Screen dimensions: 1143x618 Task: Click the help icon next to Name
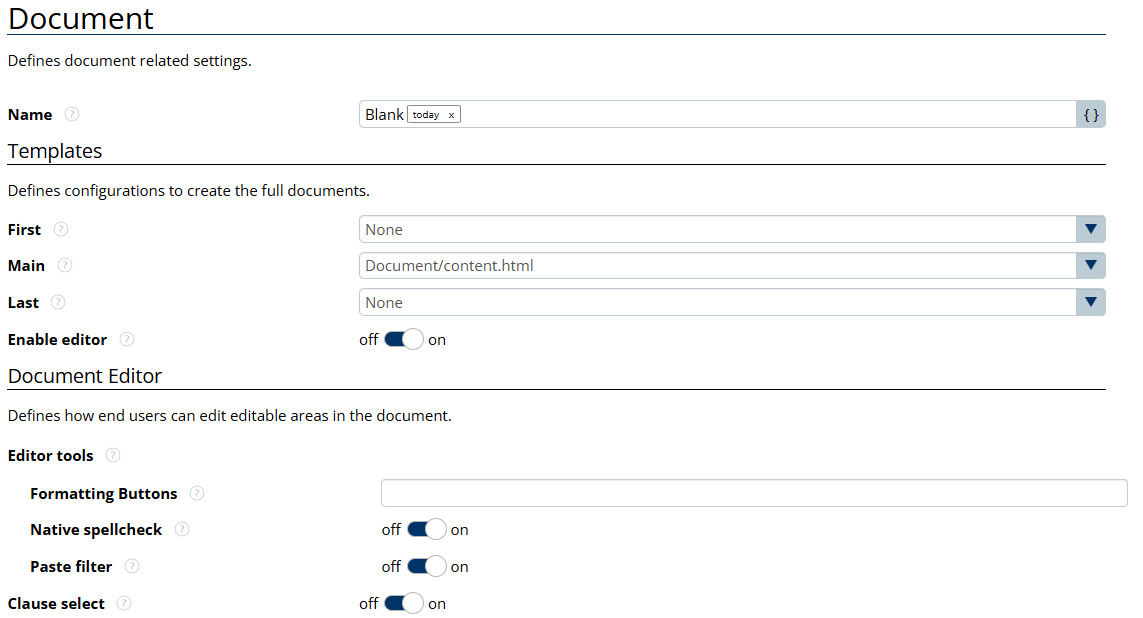[x=71, y=115]
